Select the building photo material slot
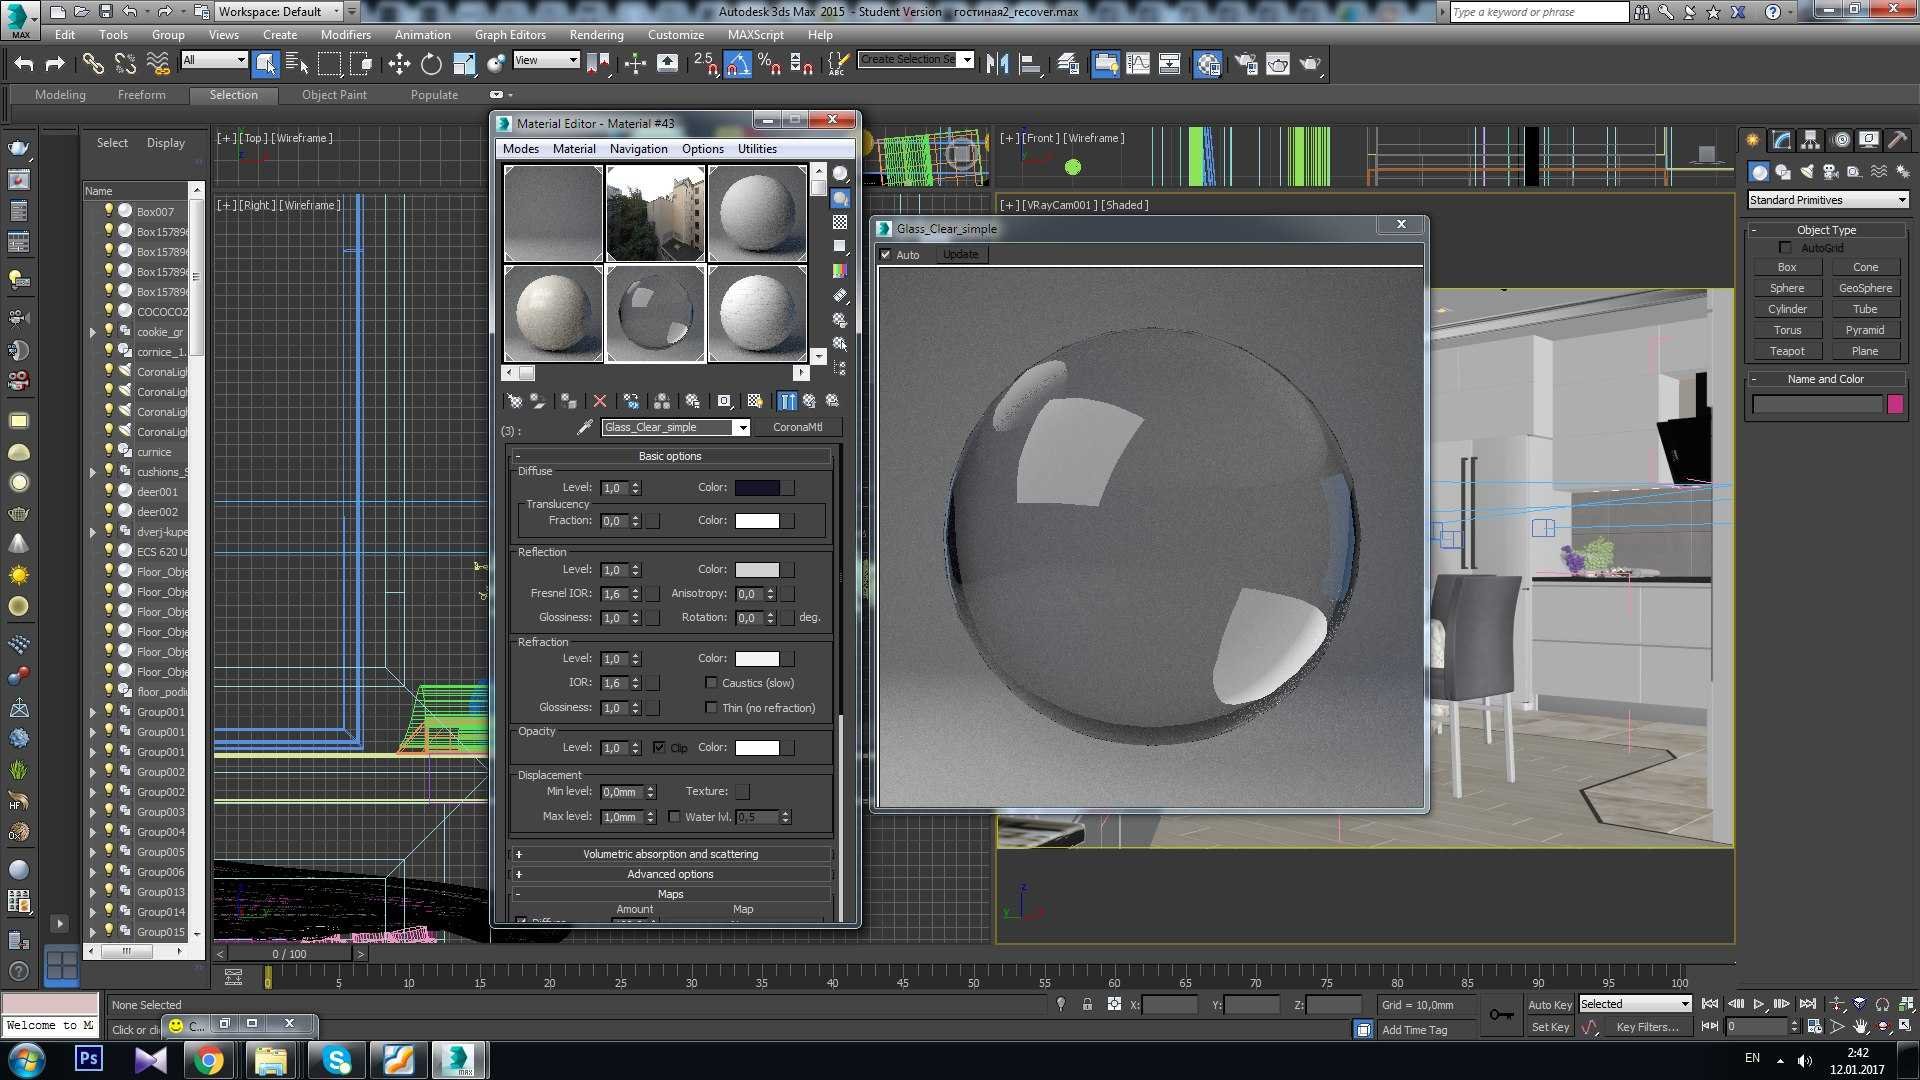 (655, 214)
